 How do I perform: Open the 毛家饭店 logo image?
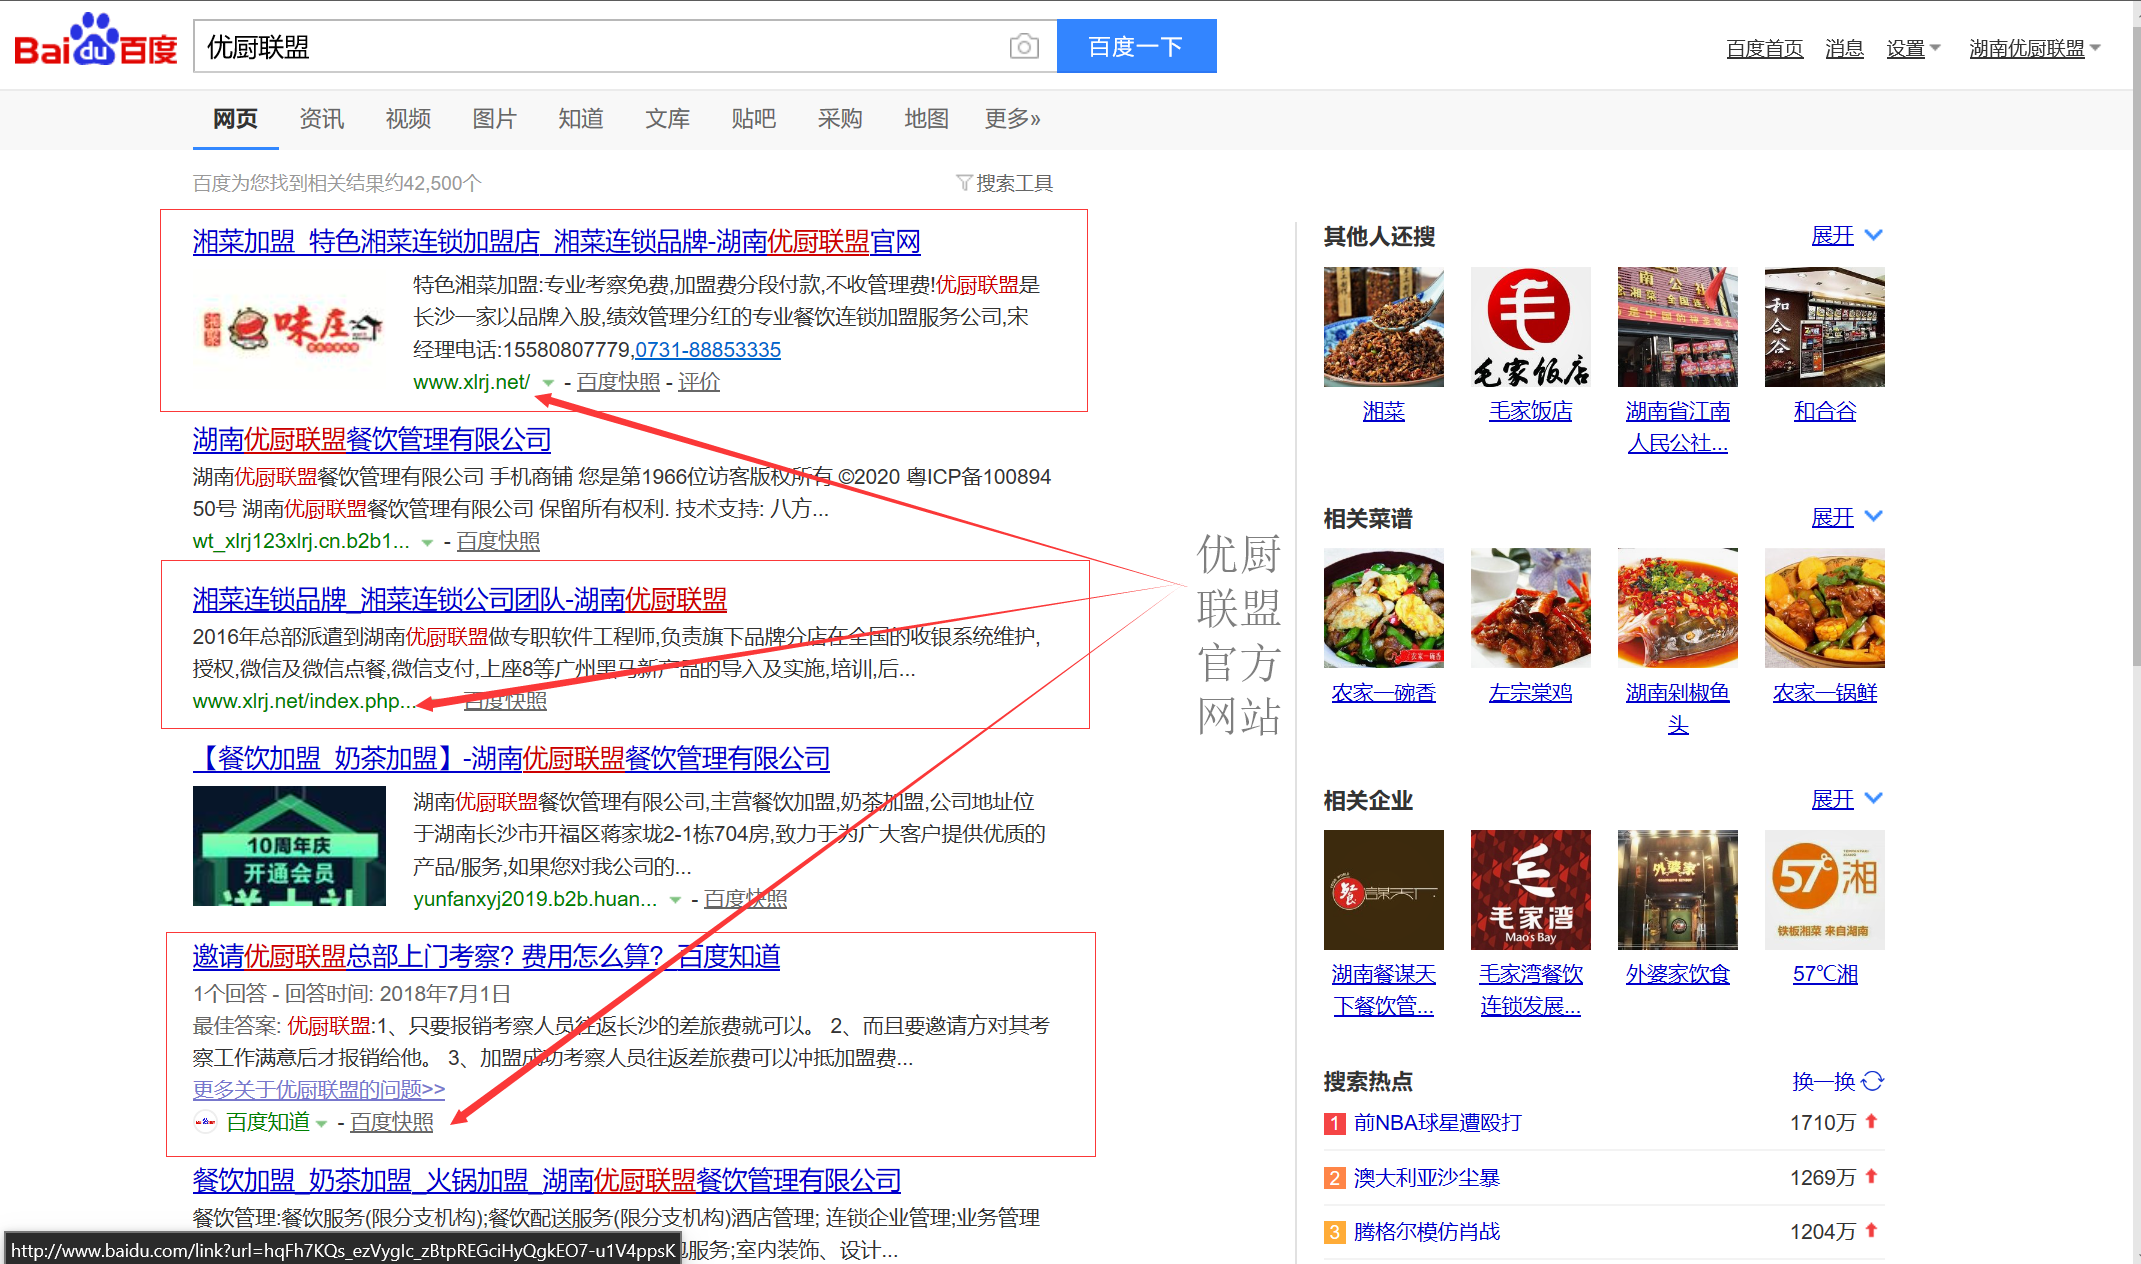1530,327
